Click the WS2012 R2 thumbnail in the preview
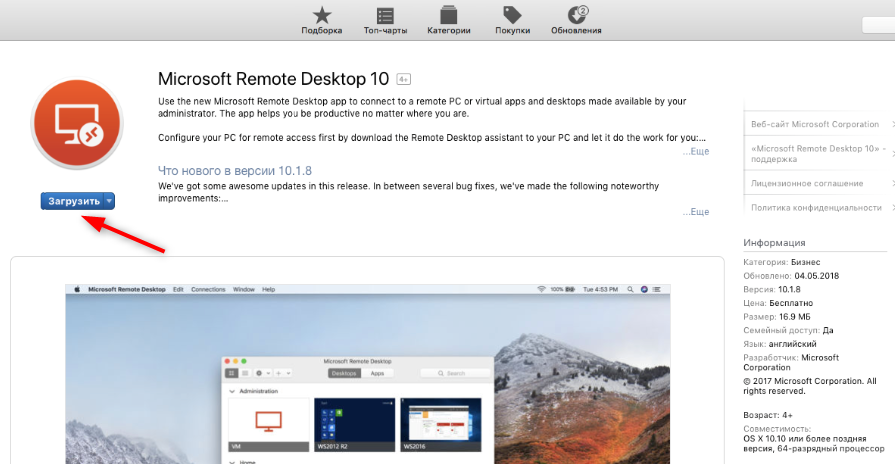The image size is (895, 464). tap(354, 425)
